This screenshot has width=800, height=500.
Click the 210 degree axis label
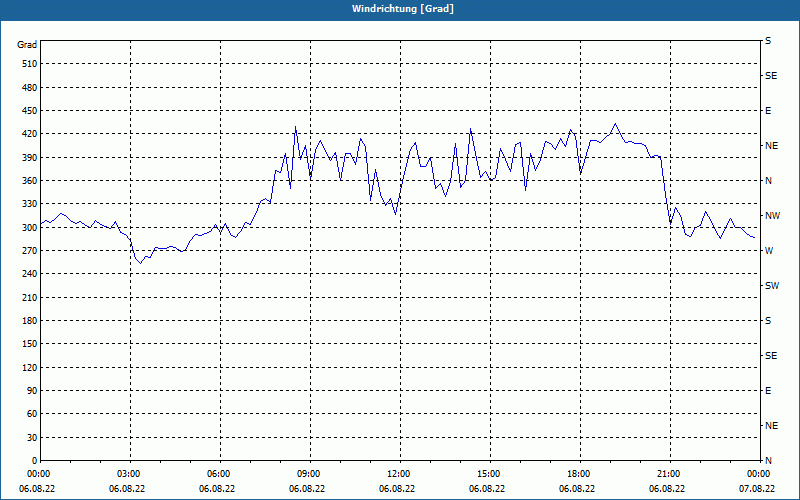click(x=30, y=297)
